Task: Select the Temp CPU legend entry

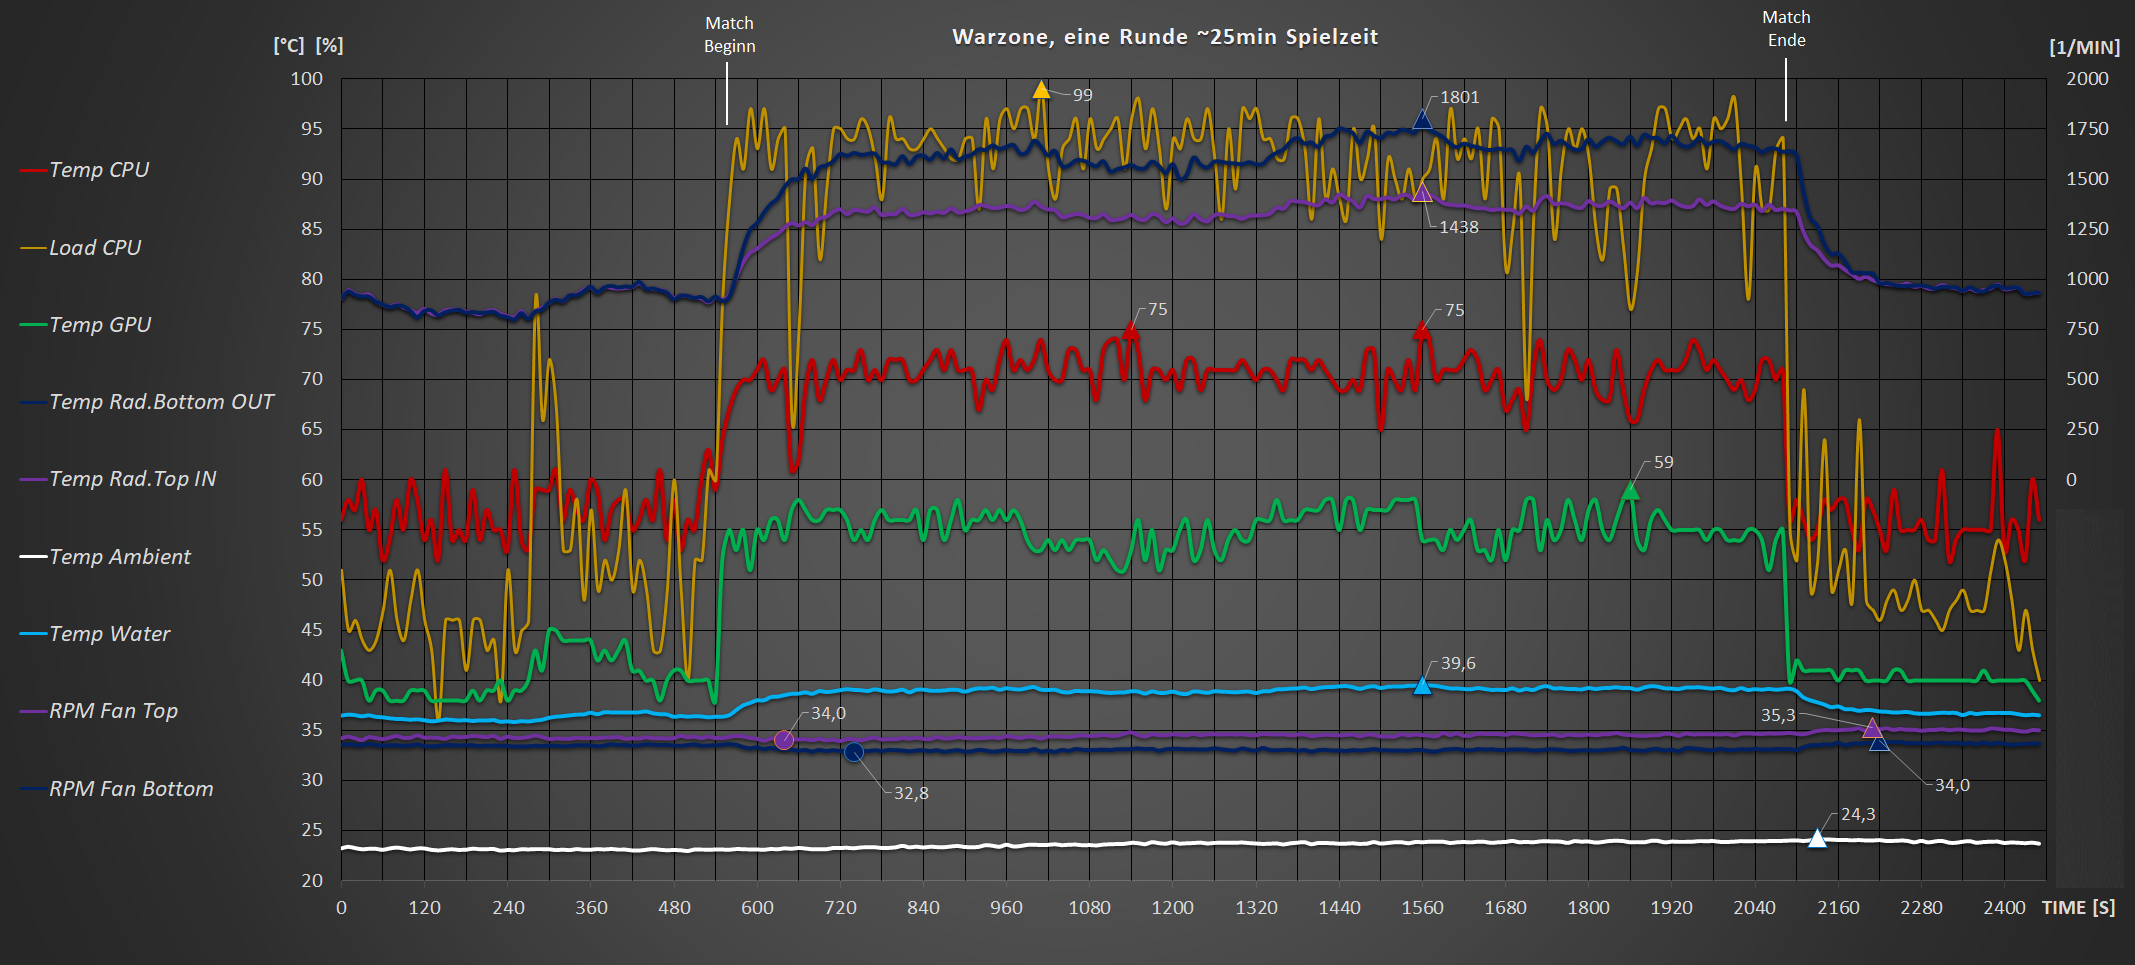Action: click(x=85, y=170)
